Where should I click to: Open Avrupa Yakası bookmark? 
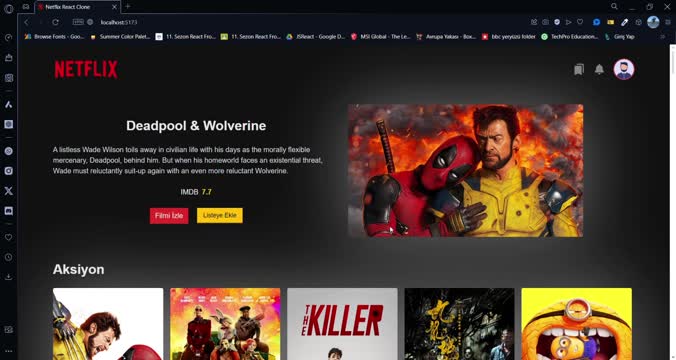(x=446, y=37)
